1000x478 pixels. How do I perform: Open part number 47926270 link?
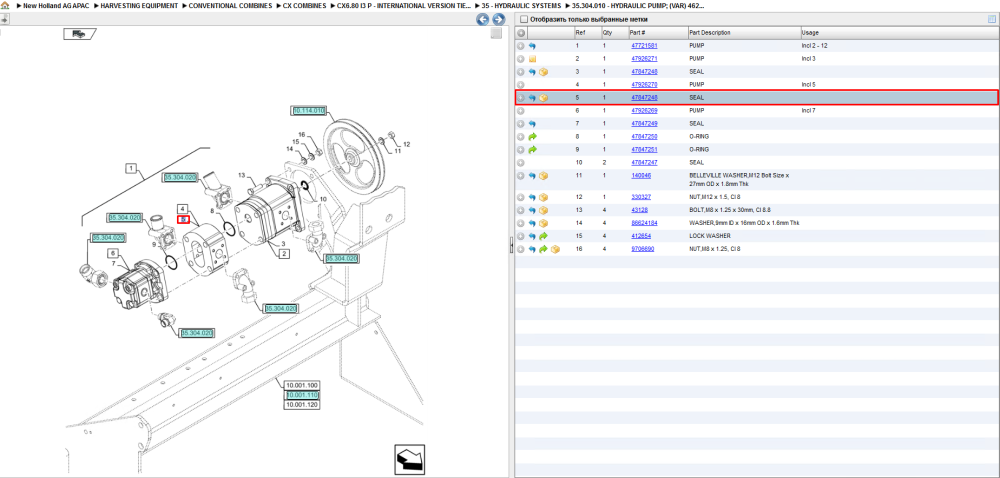point(644,85)
